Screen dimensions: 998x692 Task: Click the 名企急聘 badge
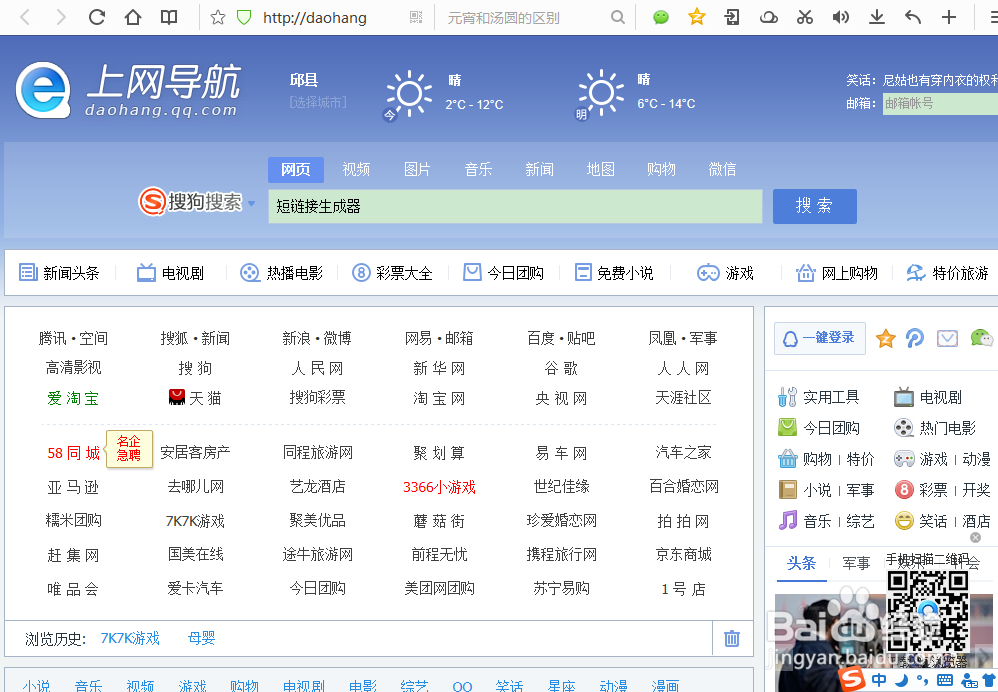point(129,449)
